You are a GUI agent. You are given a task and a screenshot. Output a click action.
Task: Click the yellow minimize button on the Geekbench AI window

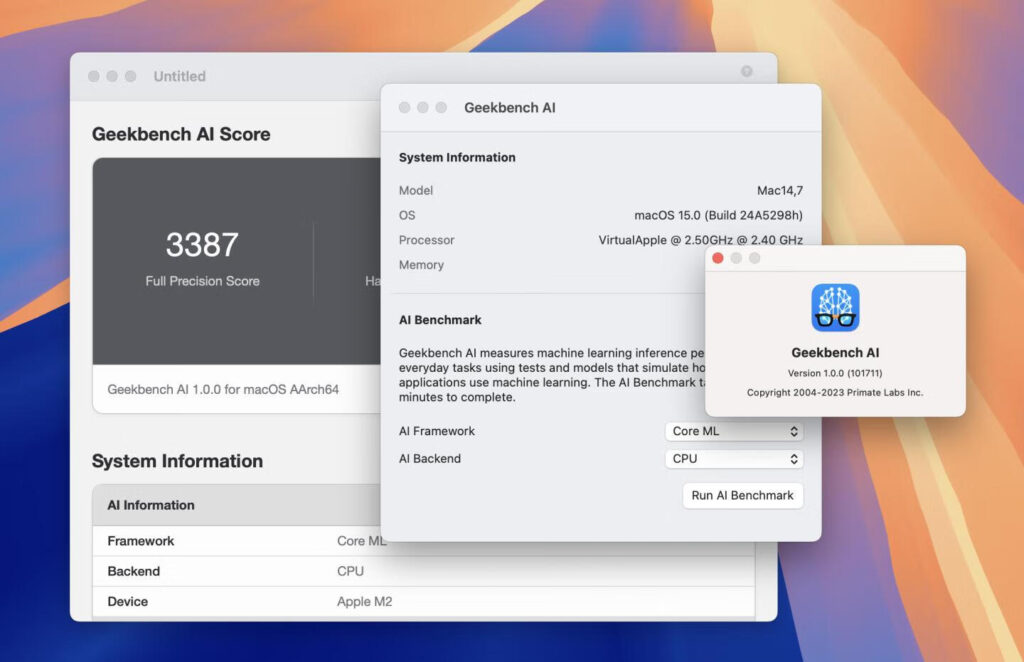tap(421, 107)
